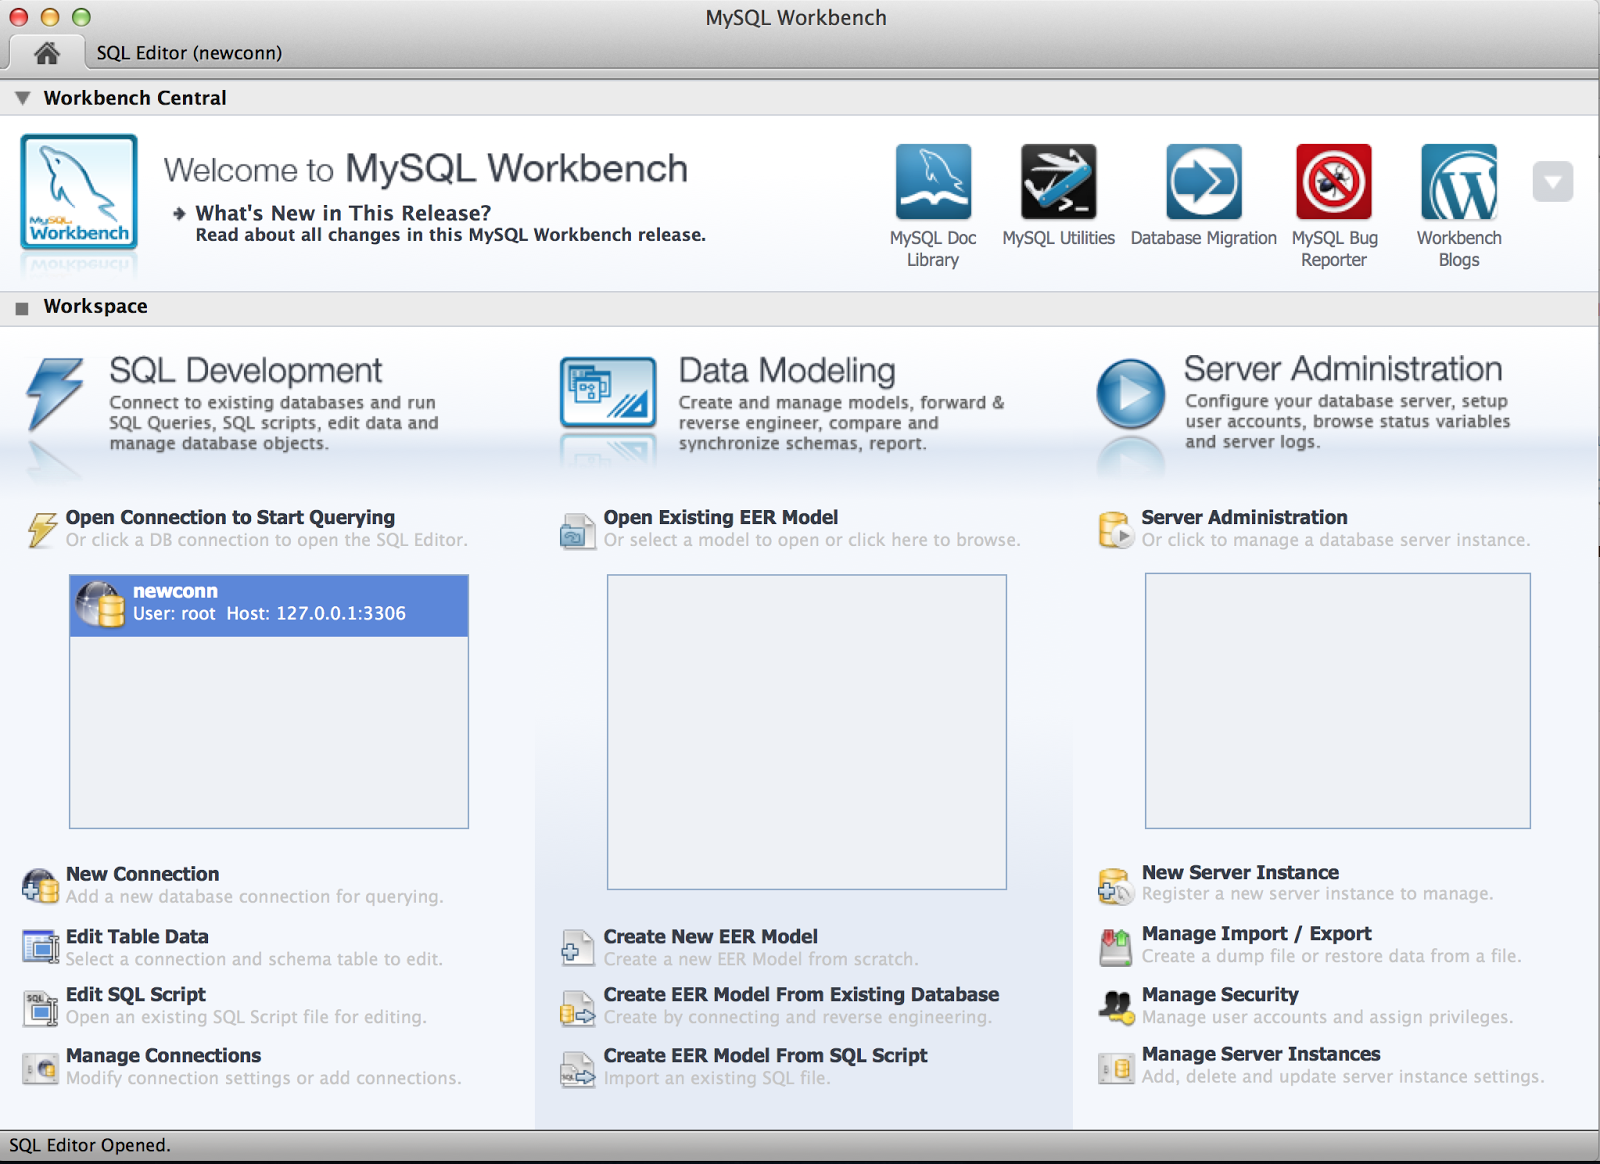Click the MySQL Workbench dolphin logo
Image resolution: width=1600 pixels, height=1164 pixels.
point(79,192)
